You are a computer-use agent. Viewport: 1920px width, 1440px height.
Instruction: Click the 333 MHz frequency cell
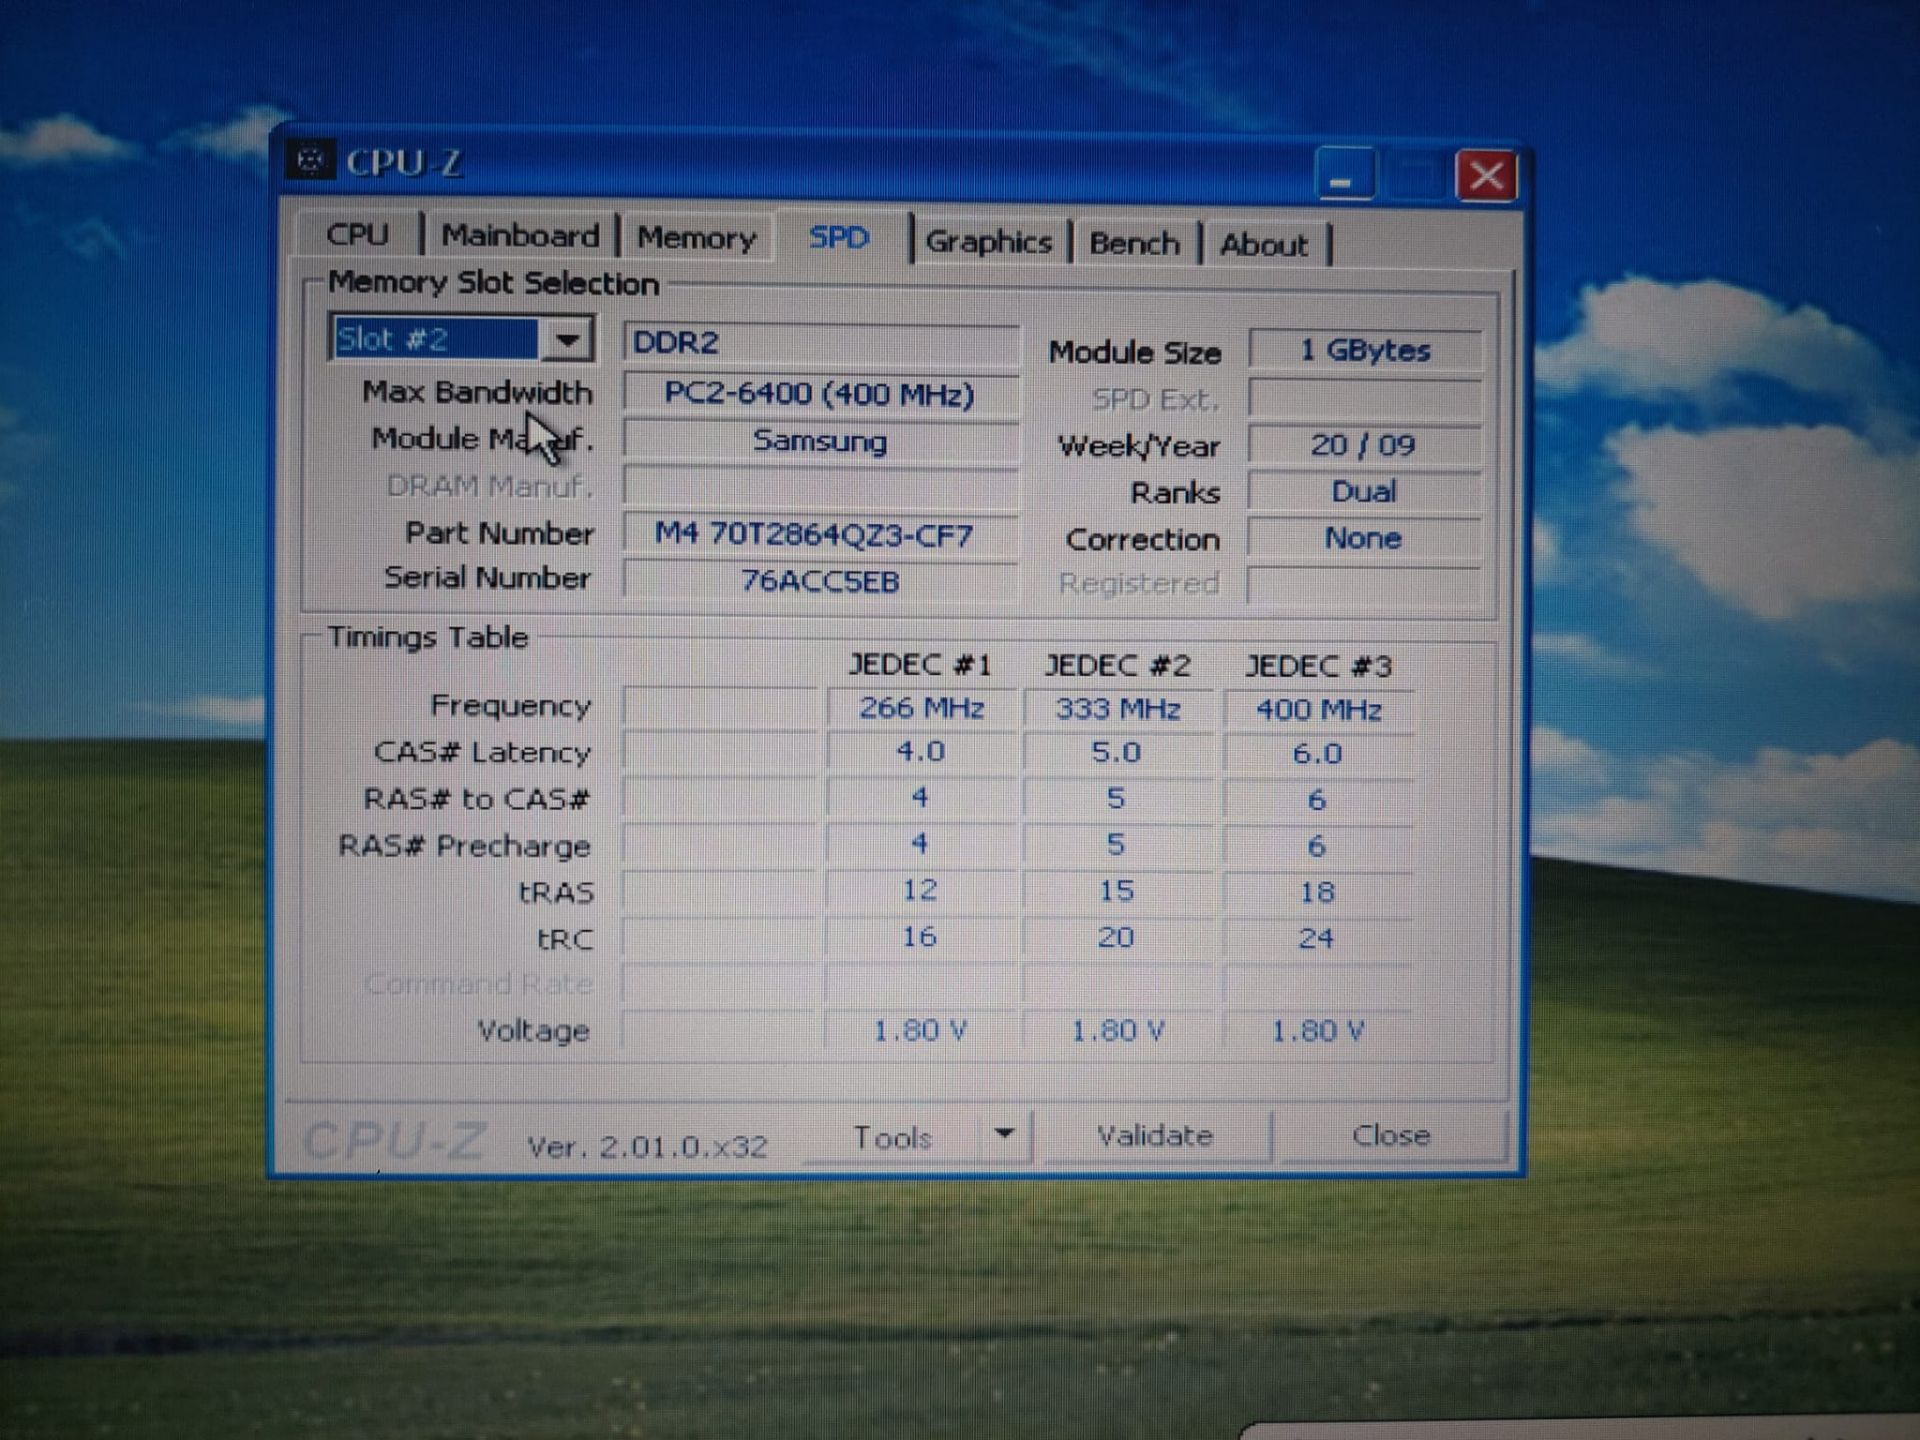1118,709
